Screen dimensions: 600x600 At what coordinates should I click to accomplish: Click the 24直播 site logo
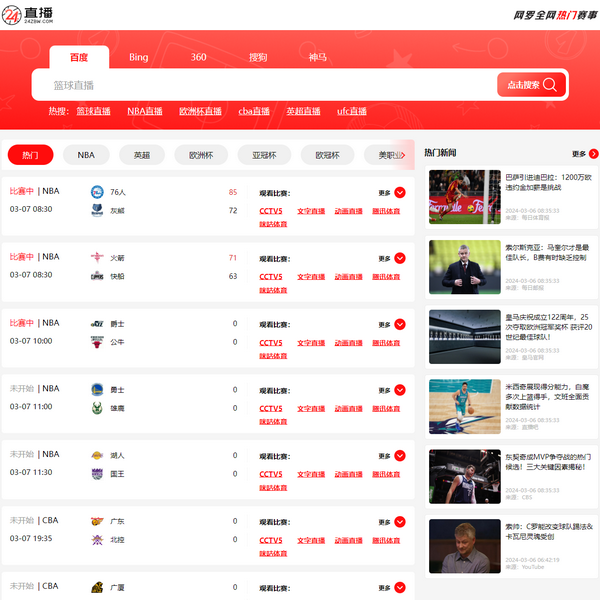tap(28, 15)
